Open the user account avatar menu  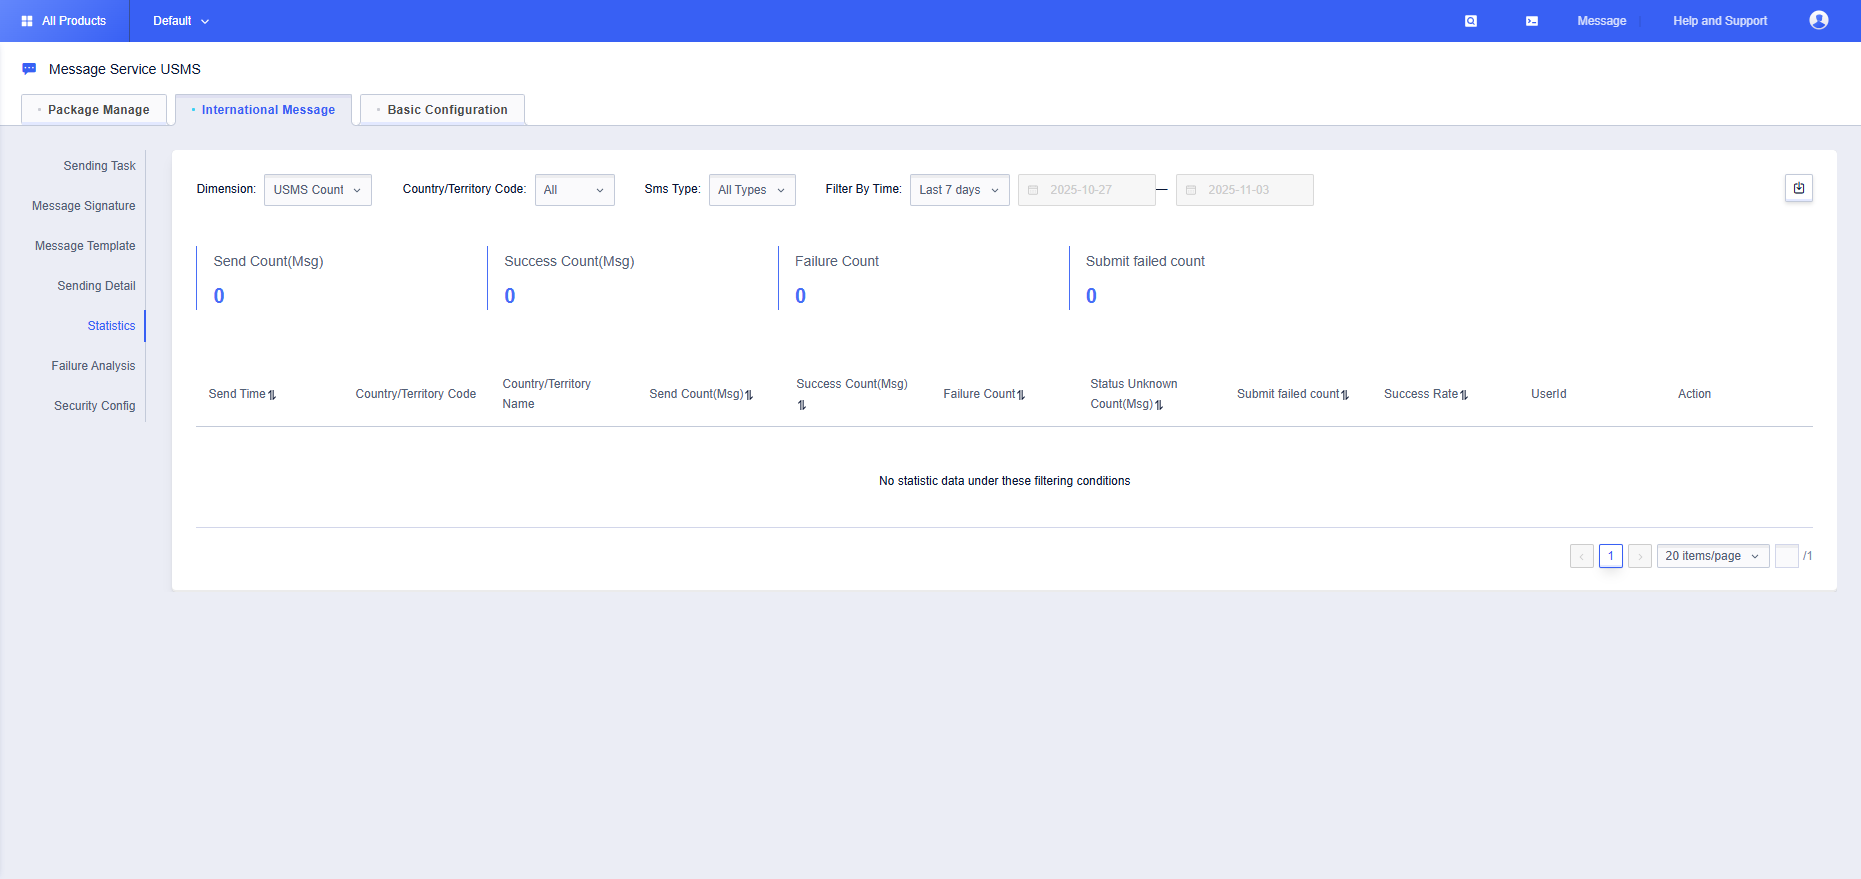pyautogui.click(x=1818, y=20)
